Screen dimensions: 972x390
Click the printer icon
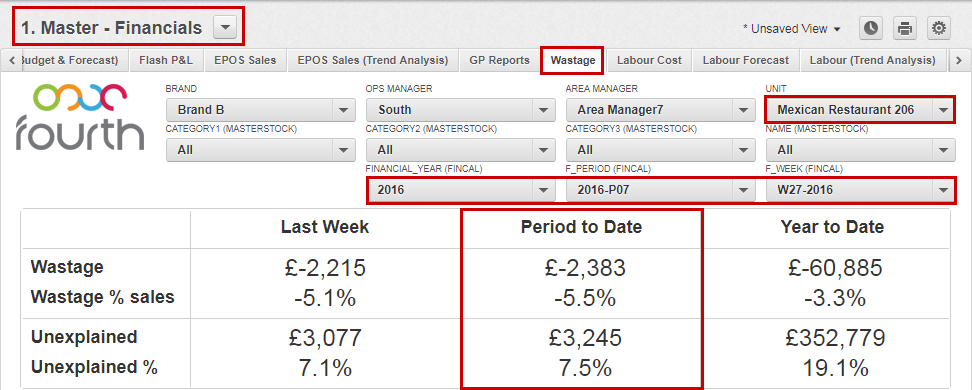coord(905,29)
